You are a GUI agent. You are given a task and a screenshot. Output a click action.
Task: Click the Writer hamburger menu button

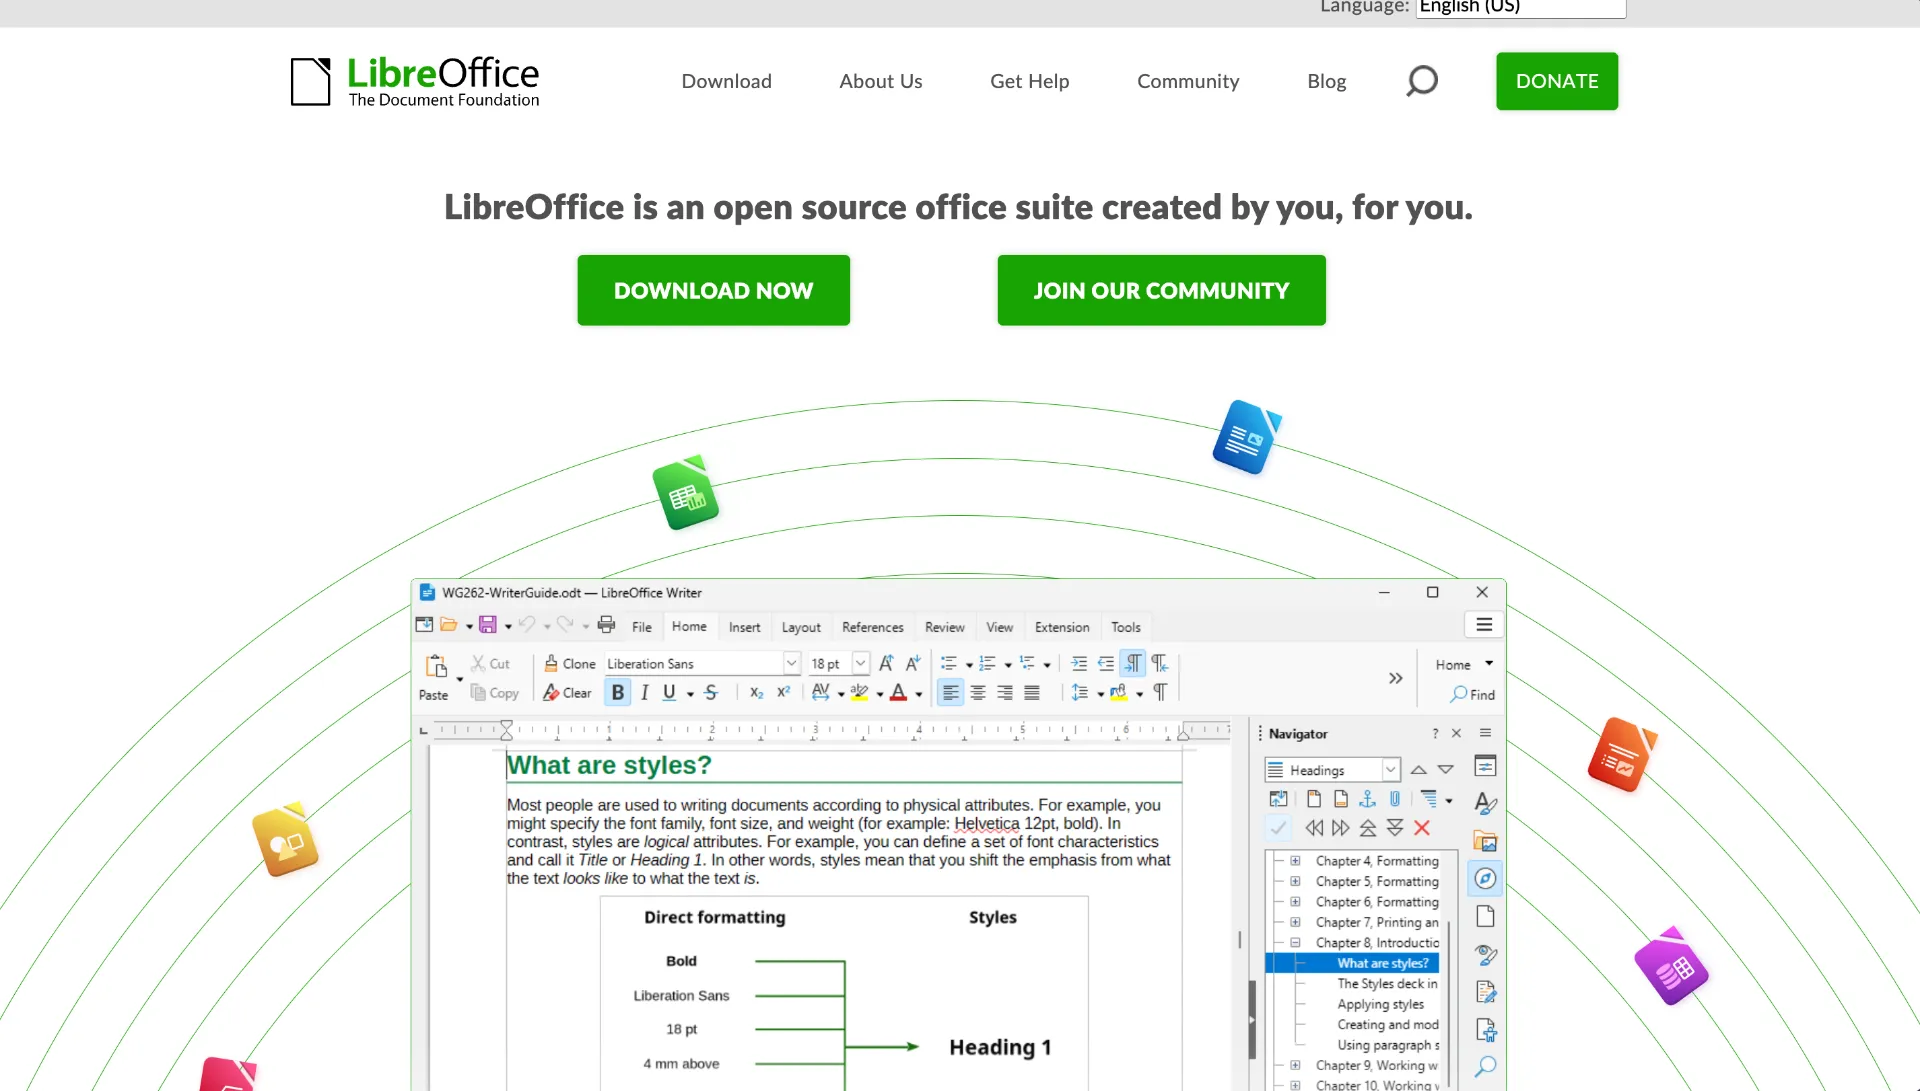[x=1484, y=625]
